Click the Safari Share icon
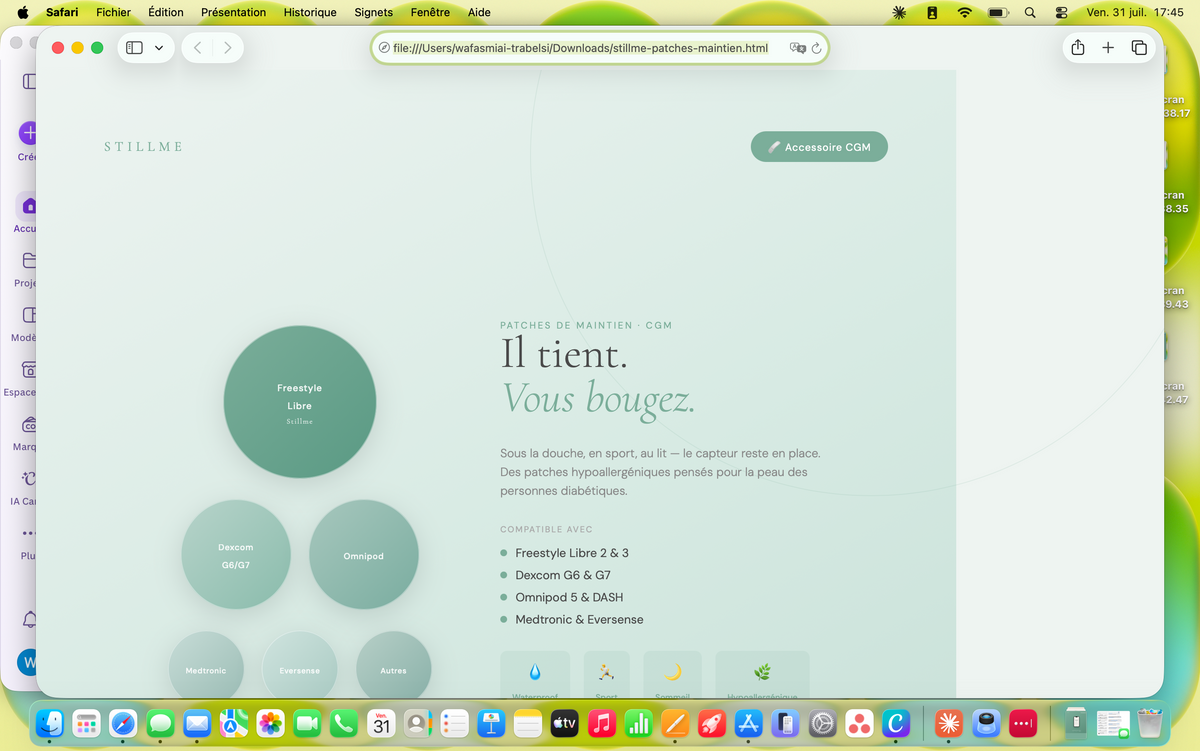This screenshot has height=751, width=1200. coord(1078,48)
